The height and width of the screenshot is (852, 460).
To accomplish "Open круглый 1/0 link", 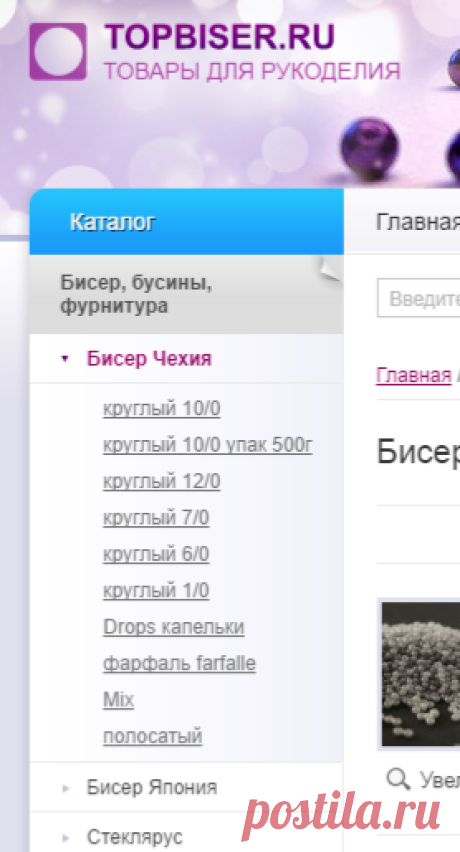I will tap(156, 591).
